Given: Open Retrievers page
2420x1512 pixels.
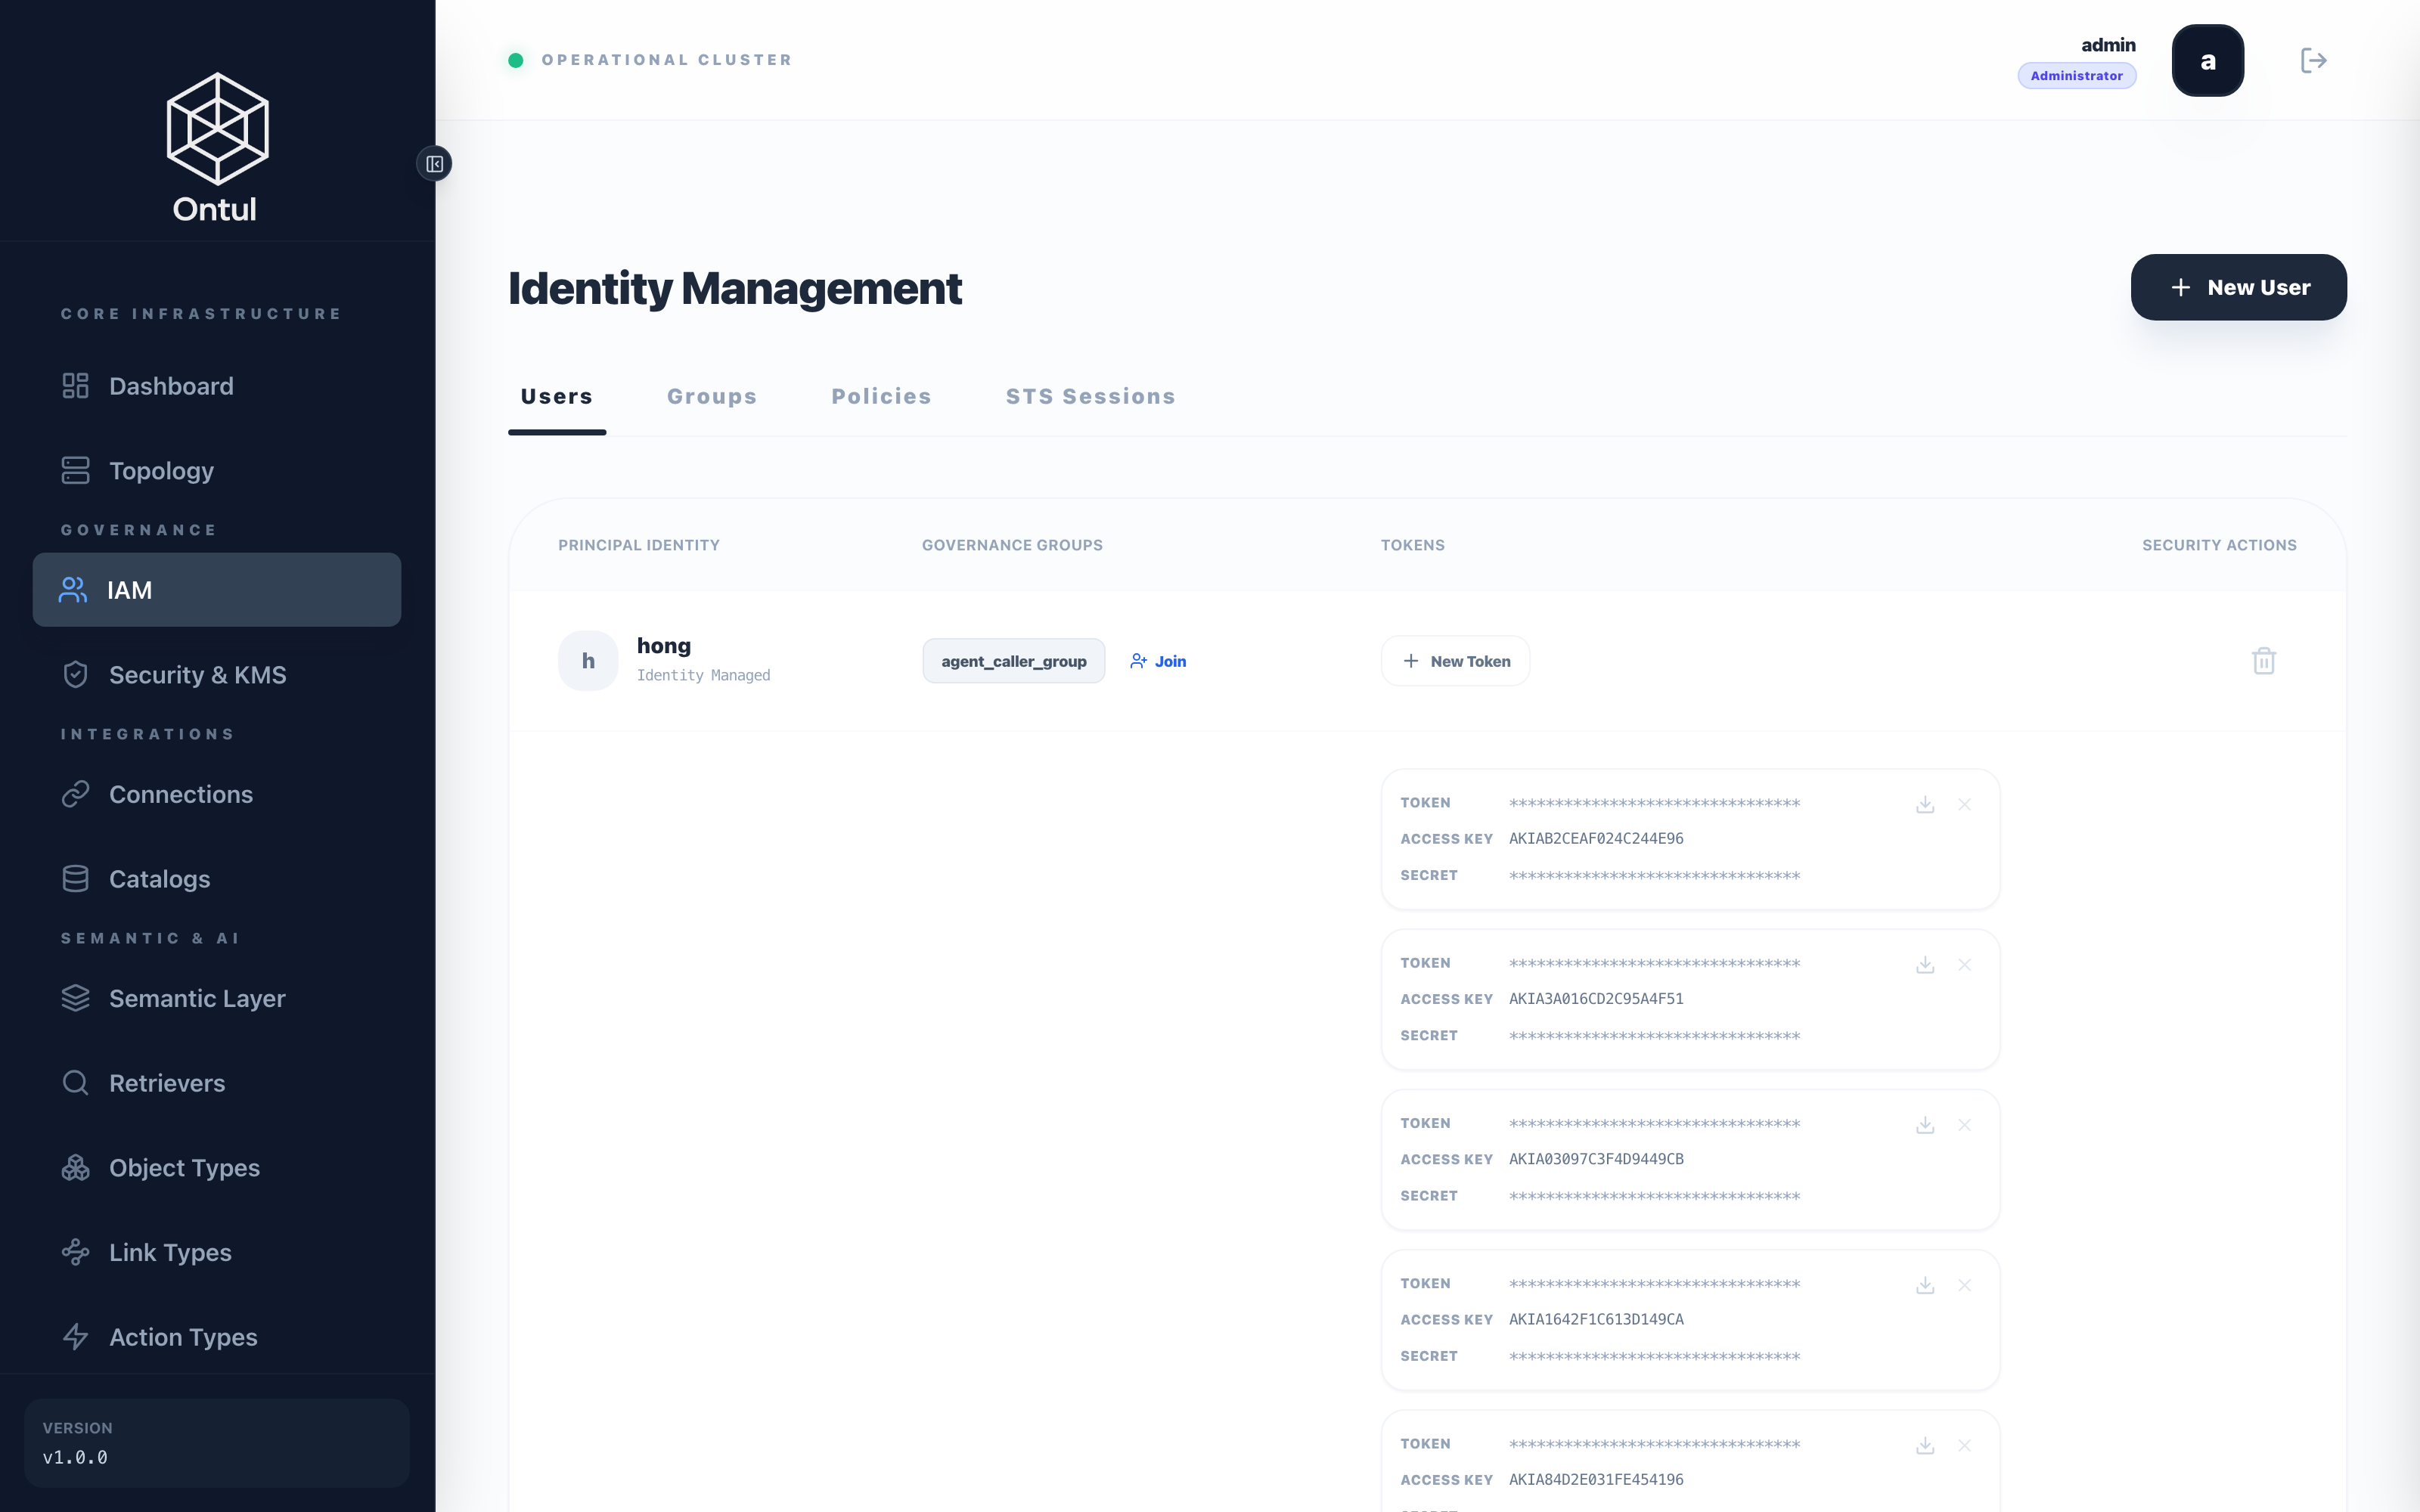Looking at the screenshot, I should tap(217, 1082).
